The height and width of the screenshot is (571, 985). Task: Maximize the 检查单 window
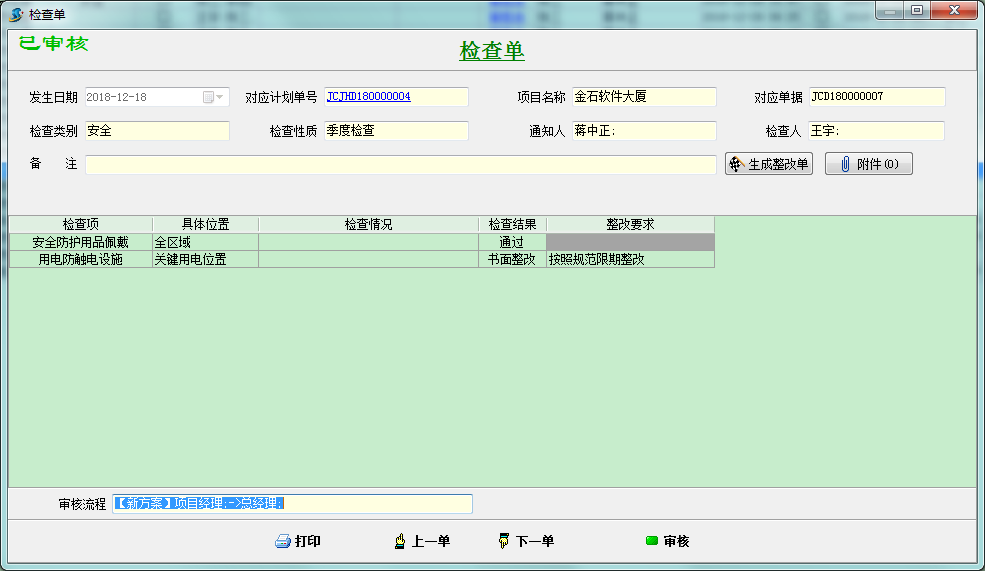917,11
